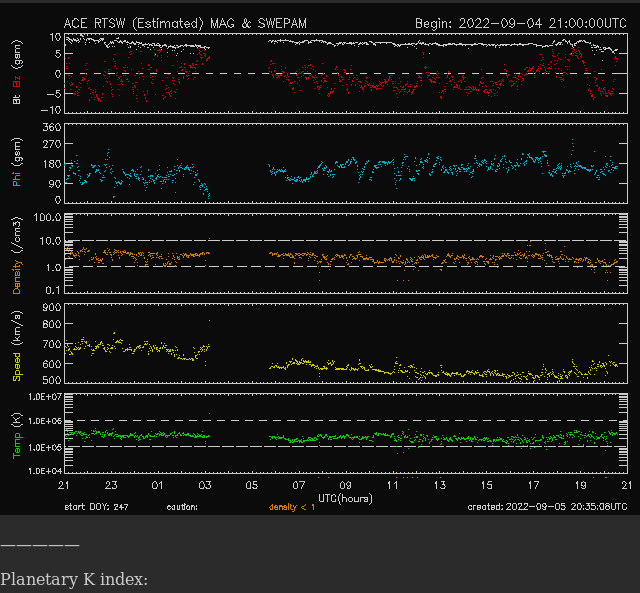Image resolution: width=640 pixels, height=593 pixels.
Task: Click the '100.0' tick on Density axis
Action: pyautogui.click(x=47, y=217)
